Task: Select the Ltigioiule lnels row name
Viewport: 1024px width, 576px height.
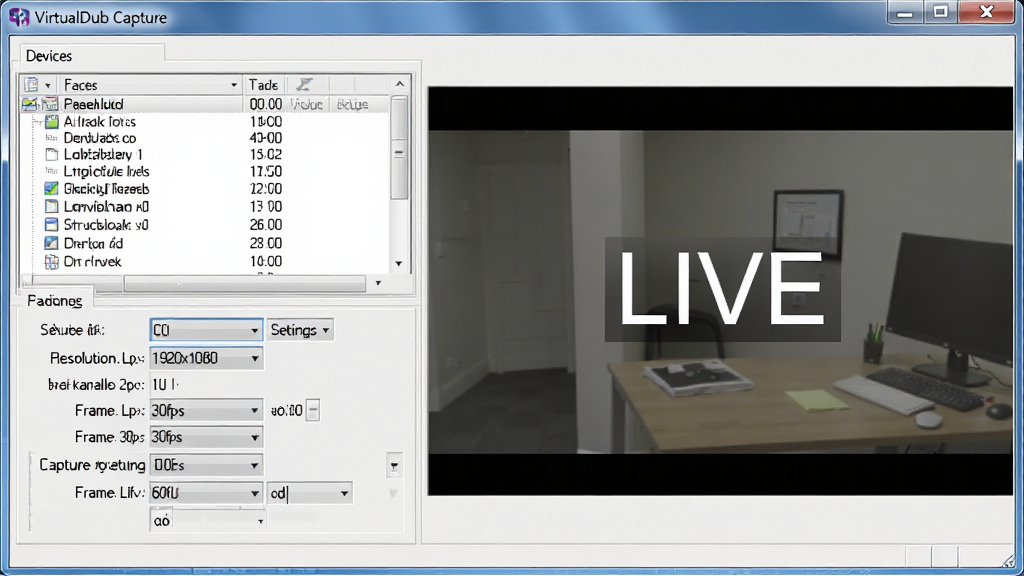Action: (x=106, y=172)
